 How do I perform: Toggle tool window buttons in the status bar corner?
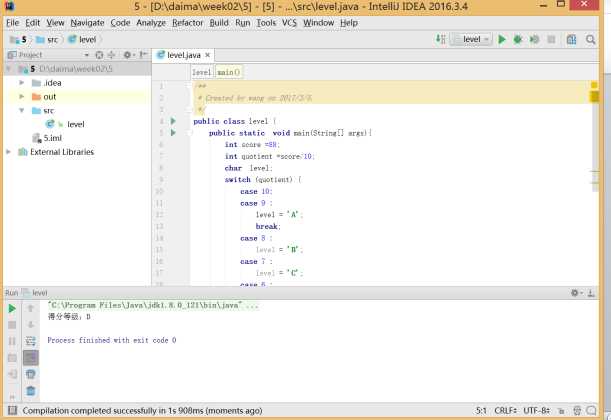[x=12, y=410]
